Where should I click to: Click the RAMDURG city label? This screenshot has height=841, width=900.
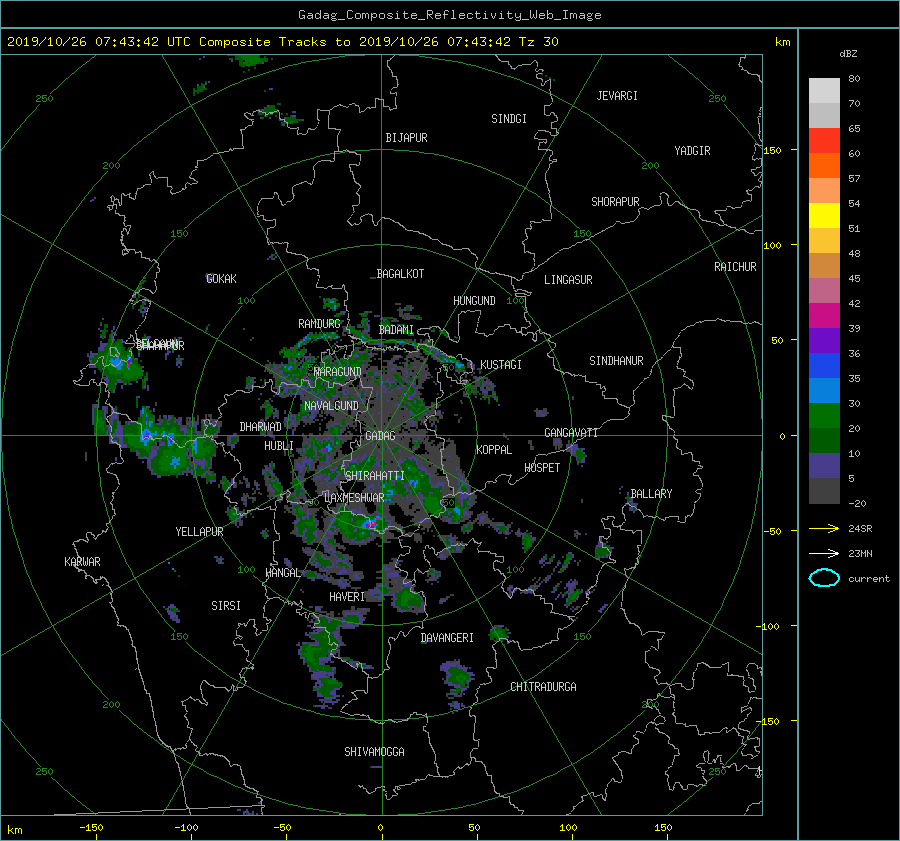(x=319, y=324)
